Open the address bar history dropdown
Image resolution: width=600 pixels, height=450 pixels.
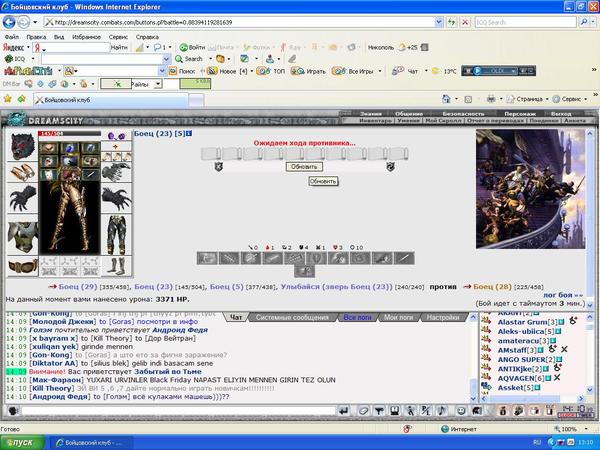click(439, 22)
